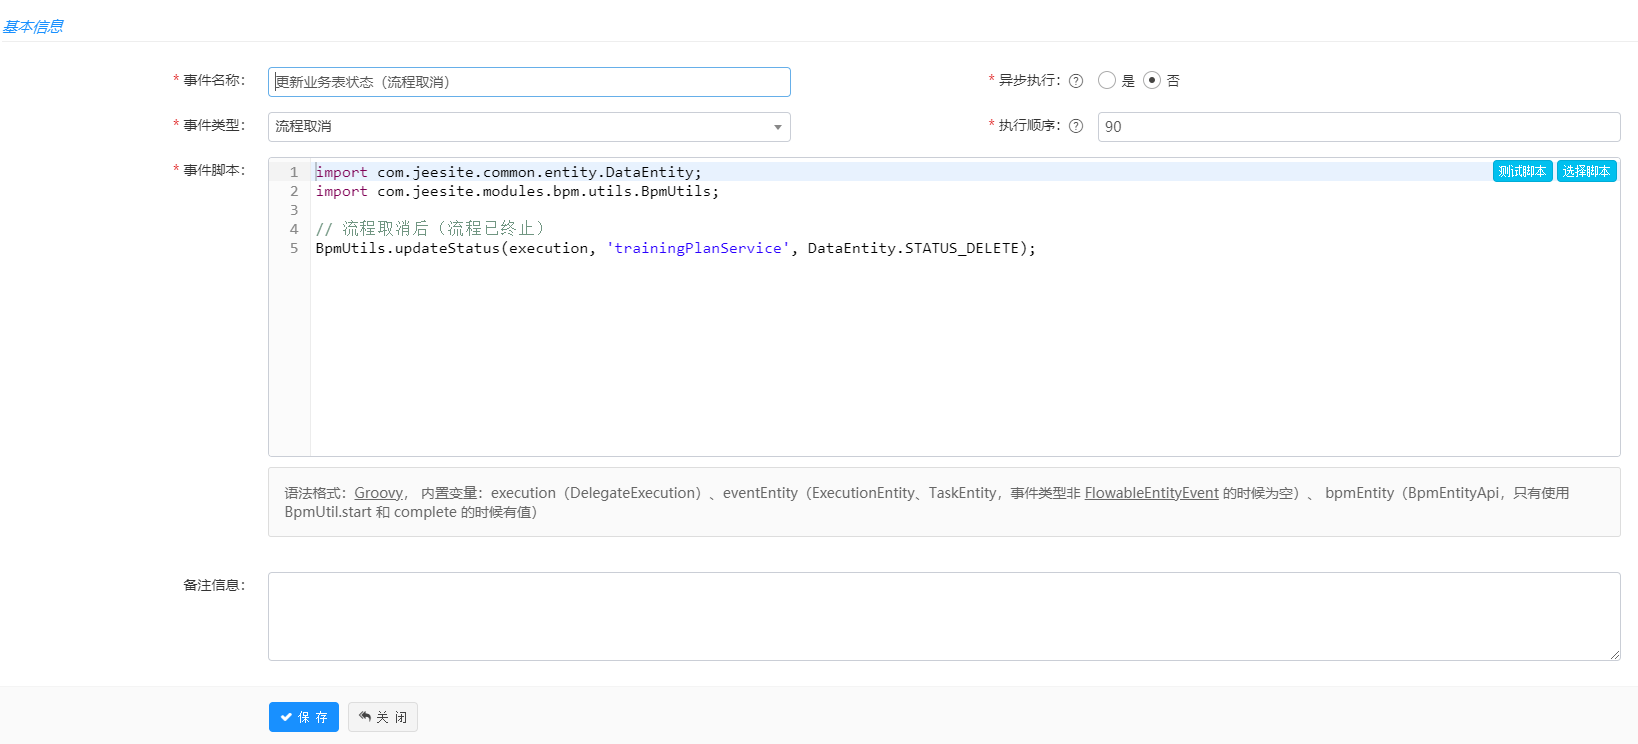The height and width of the screenshot is (744, 1638).
Task: Close the form with 关闭 button
Action: point(383,717)
